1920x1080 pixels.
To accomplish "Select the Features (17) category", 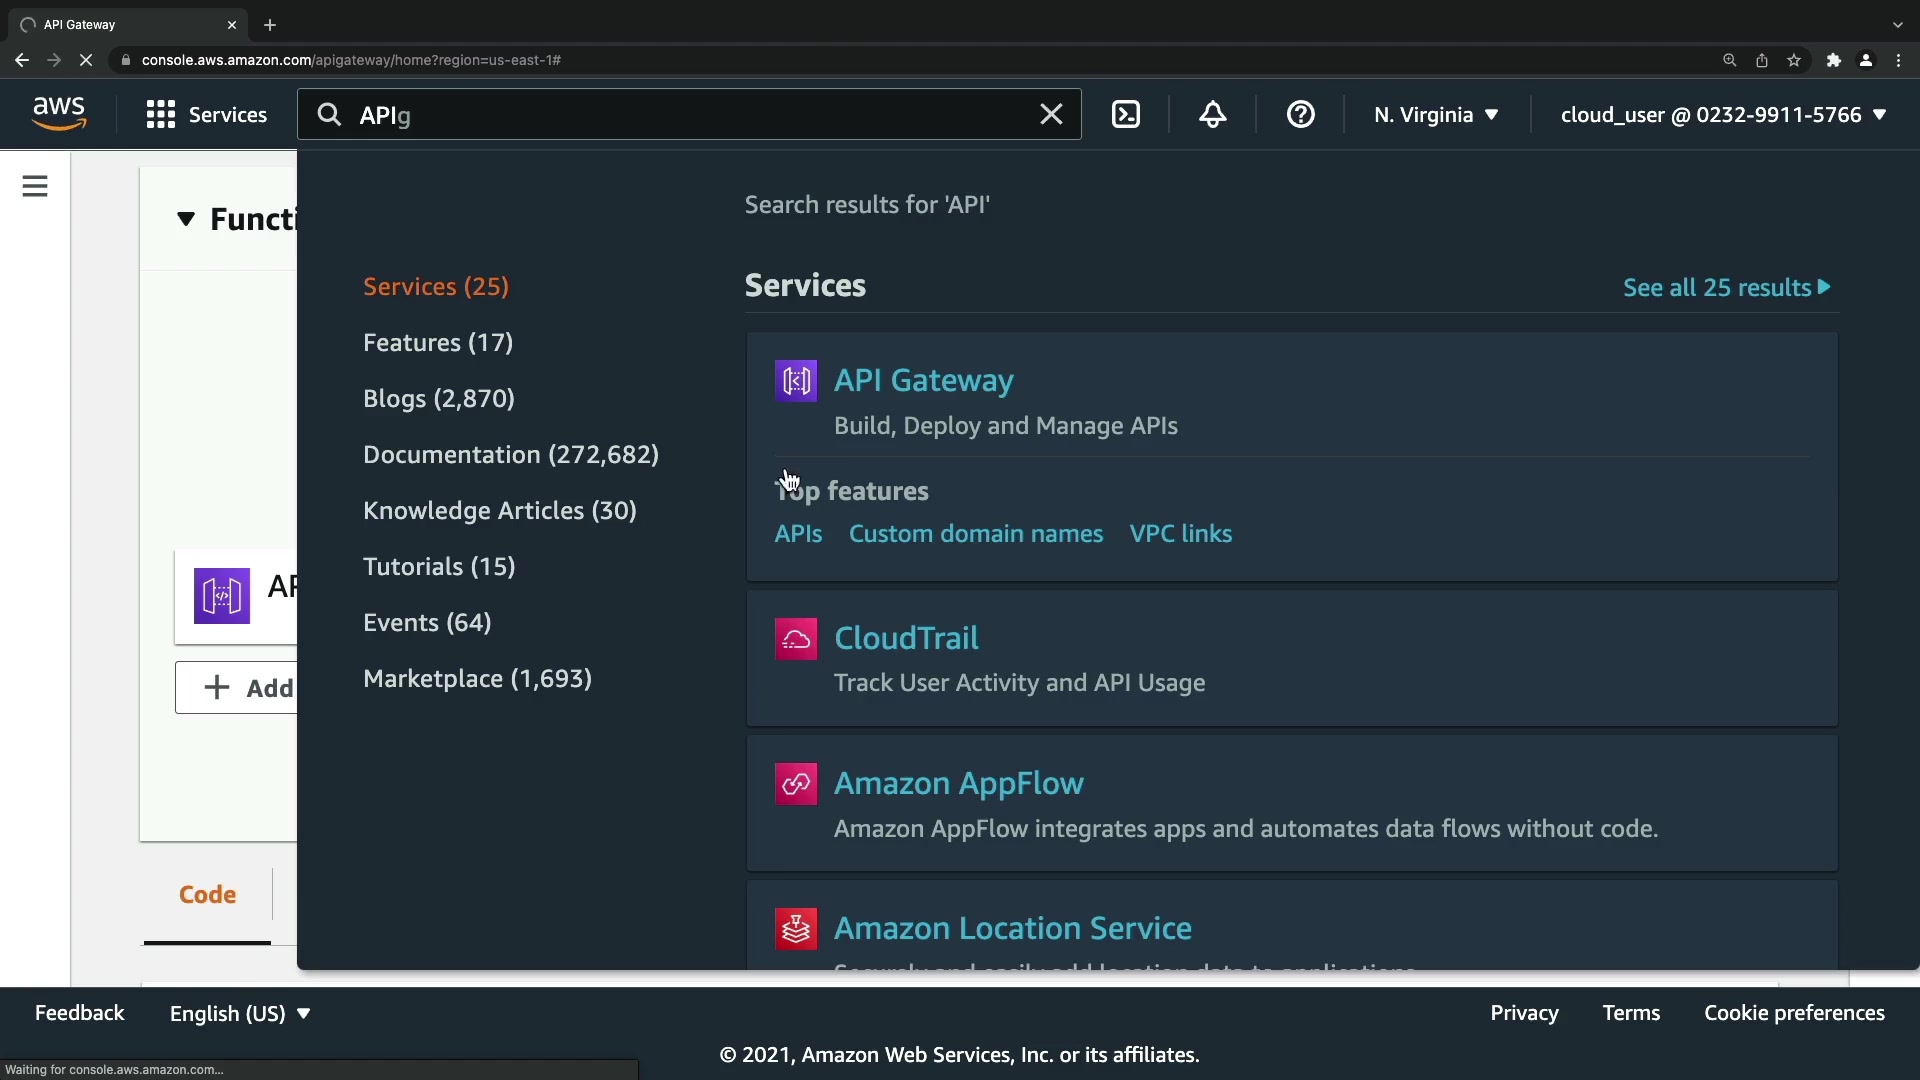I will point(438,343).
